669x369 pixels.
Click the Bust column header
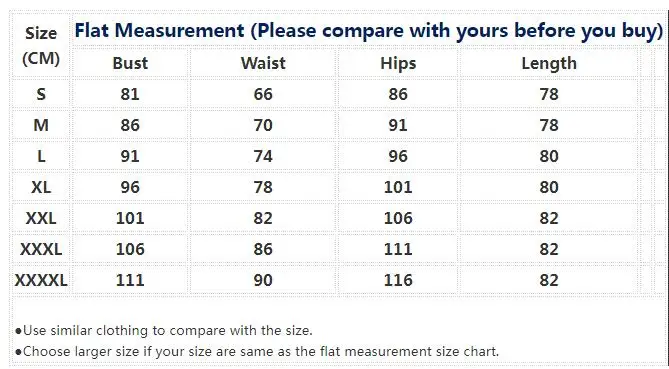pos(130,63)
